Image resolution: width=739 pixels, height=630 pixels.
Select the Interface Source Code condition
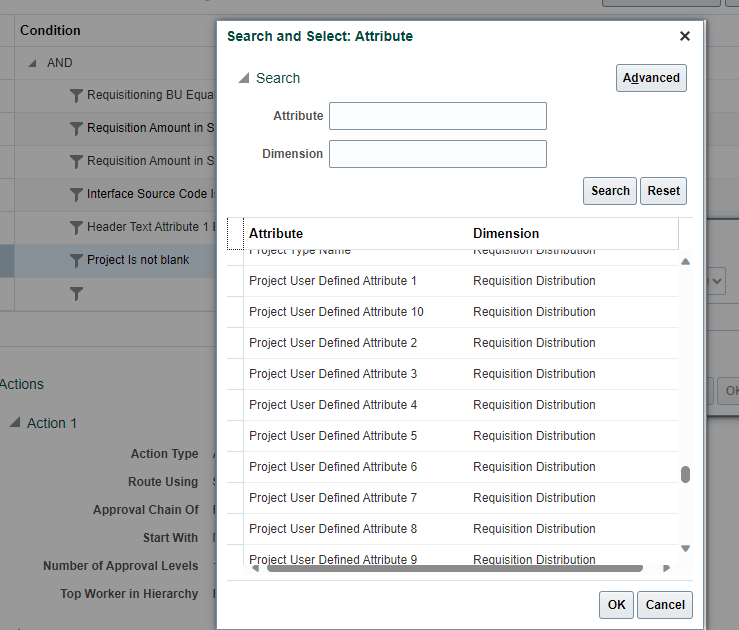pyautogui.click(x=151, y=194)
